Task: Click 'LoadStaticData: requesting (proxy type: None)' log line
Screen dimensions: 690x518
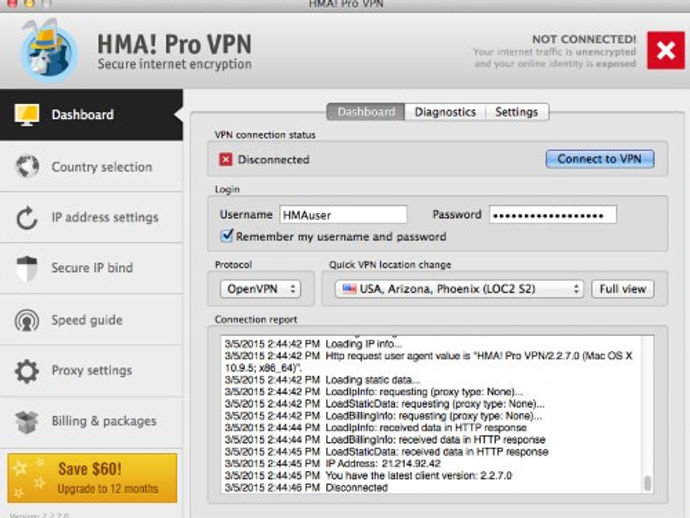Action: [x=385, y=404]
